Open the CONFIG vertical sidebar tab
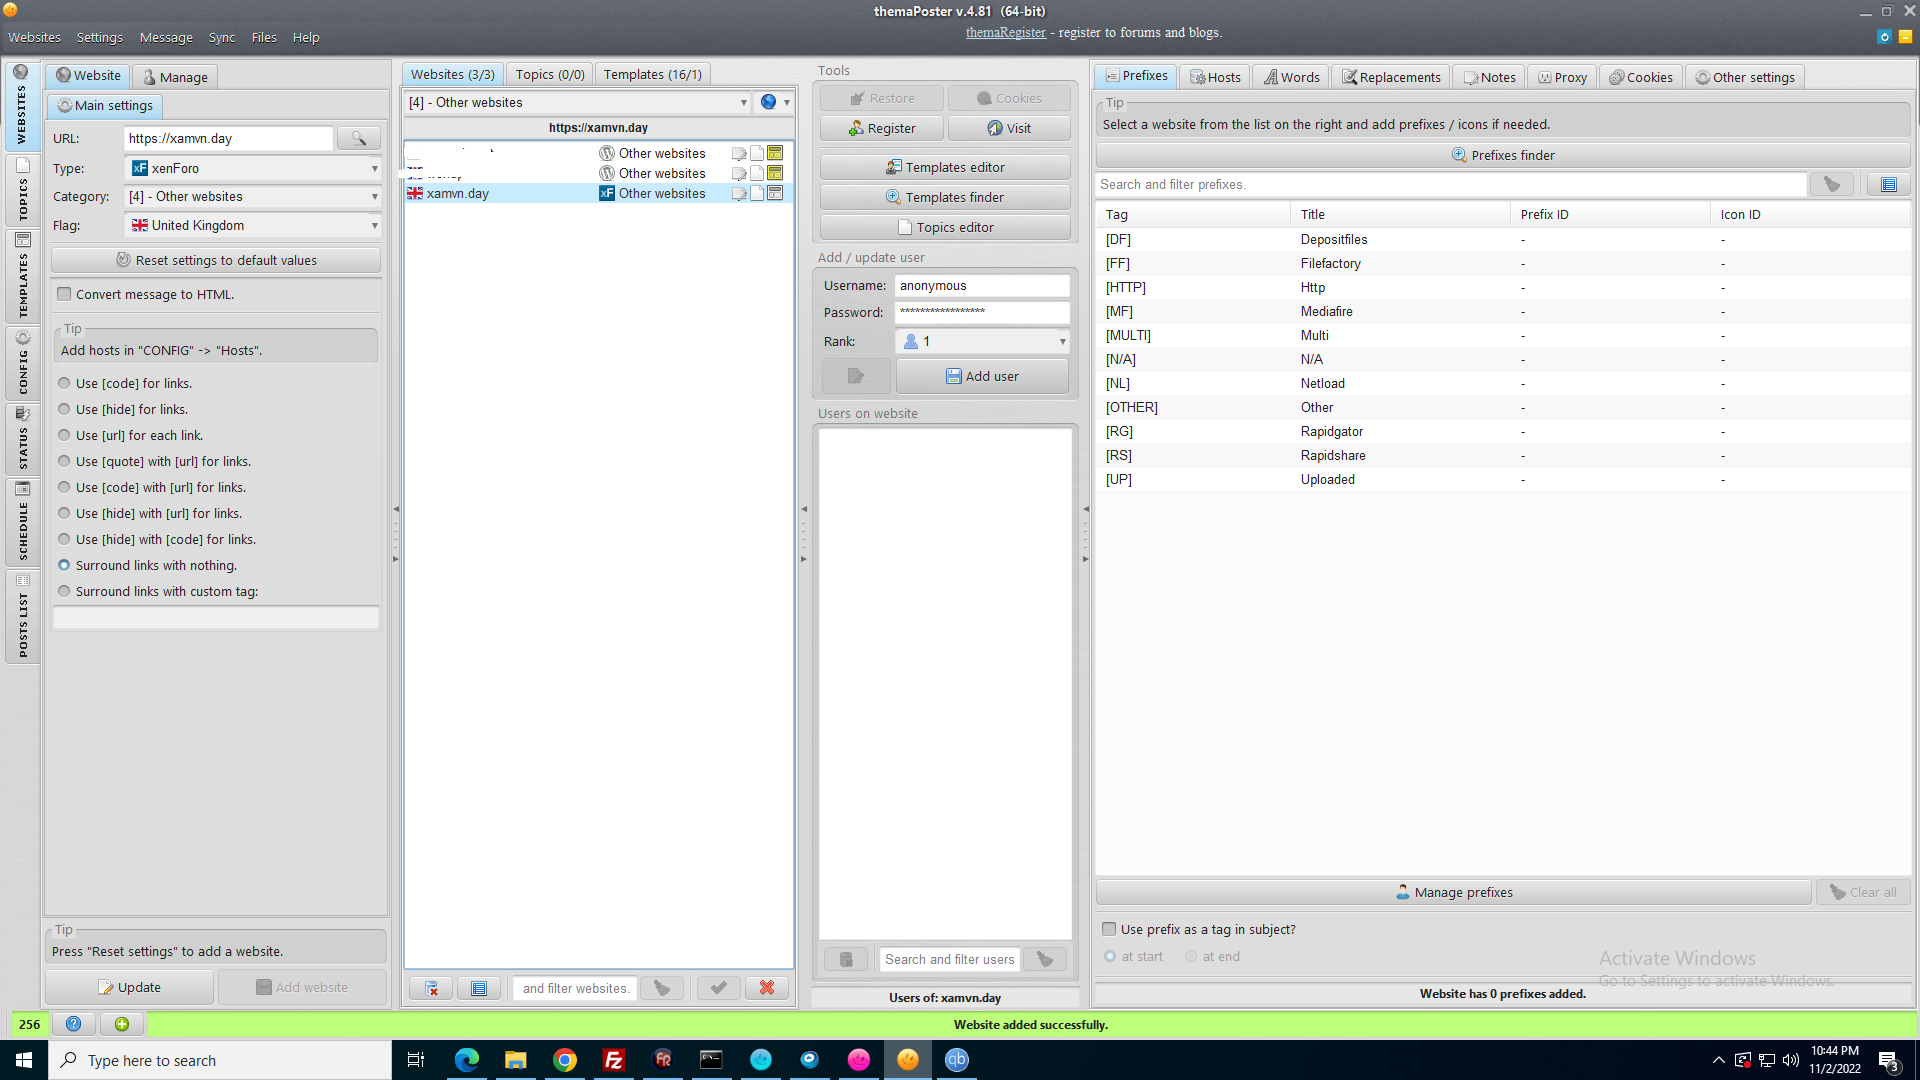The height and width of the screenshot is (1080, 1920). 22,363
